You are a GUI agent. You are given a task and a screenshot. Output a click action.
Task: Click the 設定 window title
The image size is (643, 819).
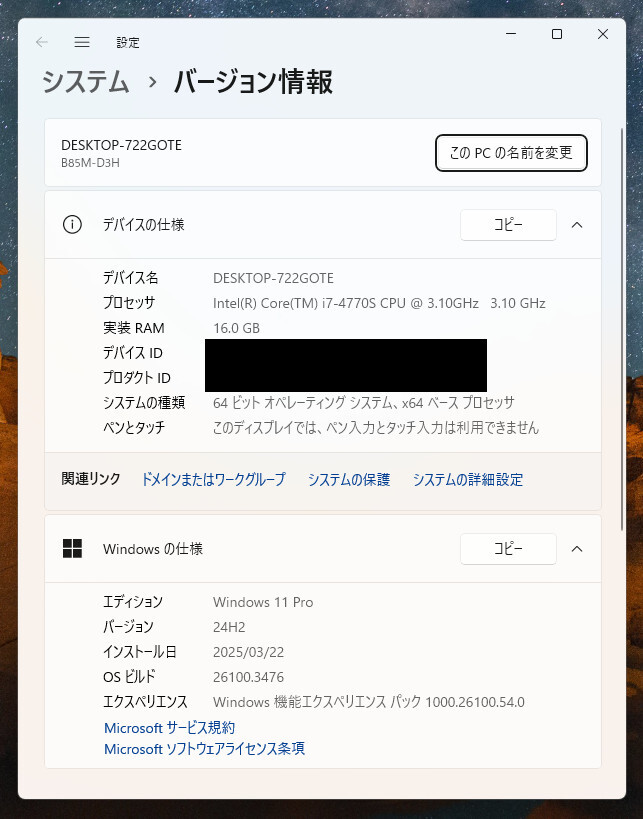click(128, 42)
